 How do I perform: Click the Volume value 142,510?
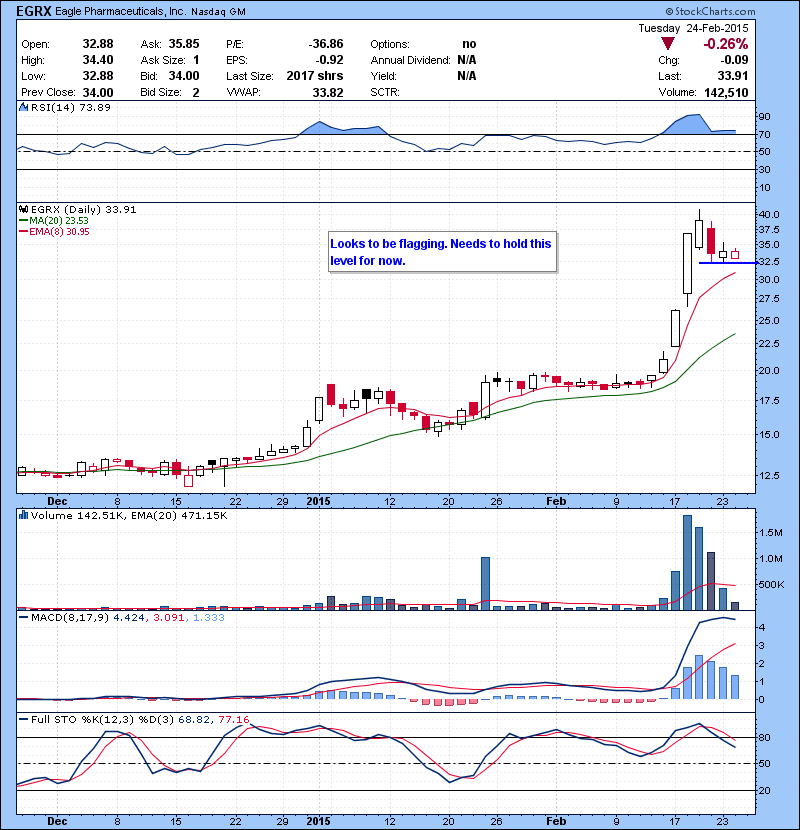coord(726,93)
